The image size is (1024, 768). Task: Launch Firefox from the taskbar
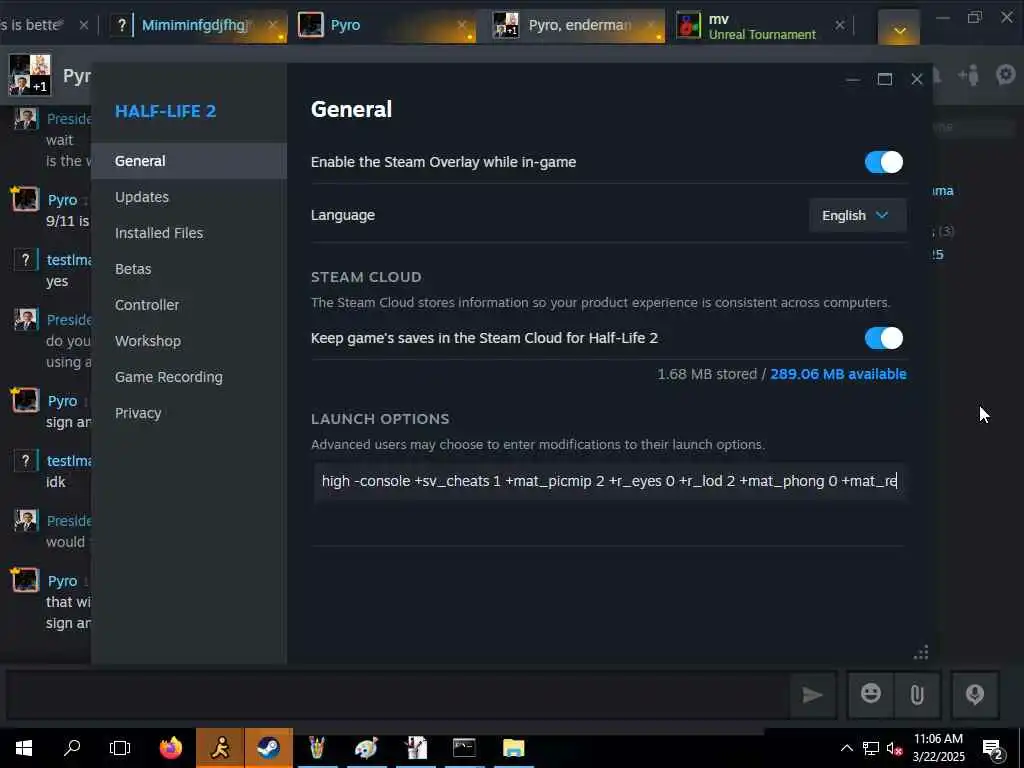click(x=170, y=748)
